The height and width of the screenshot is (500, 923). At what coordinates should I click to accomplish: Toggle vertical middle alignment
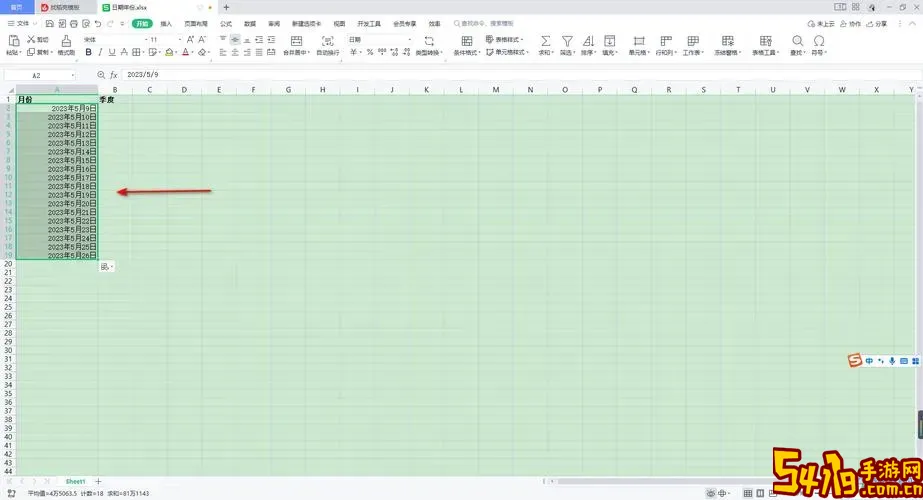pyautogui.click(x=235, y=39)
